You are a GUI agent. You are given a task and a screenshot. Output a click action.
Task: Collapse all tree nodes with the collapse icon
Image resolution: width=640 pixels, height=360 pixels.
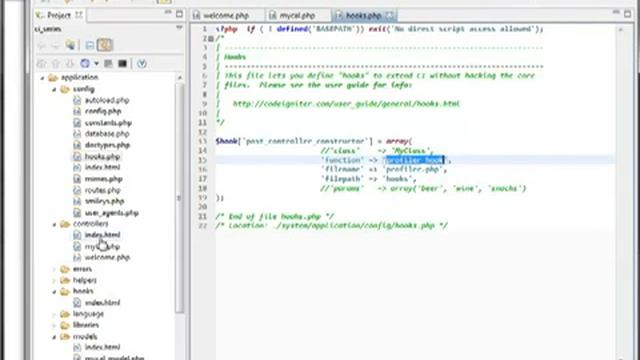(89, 45)
